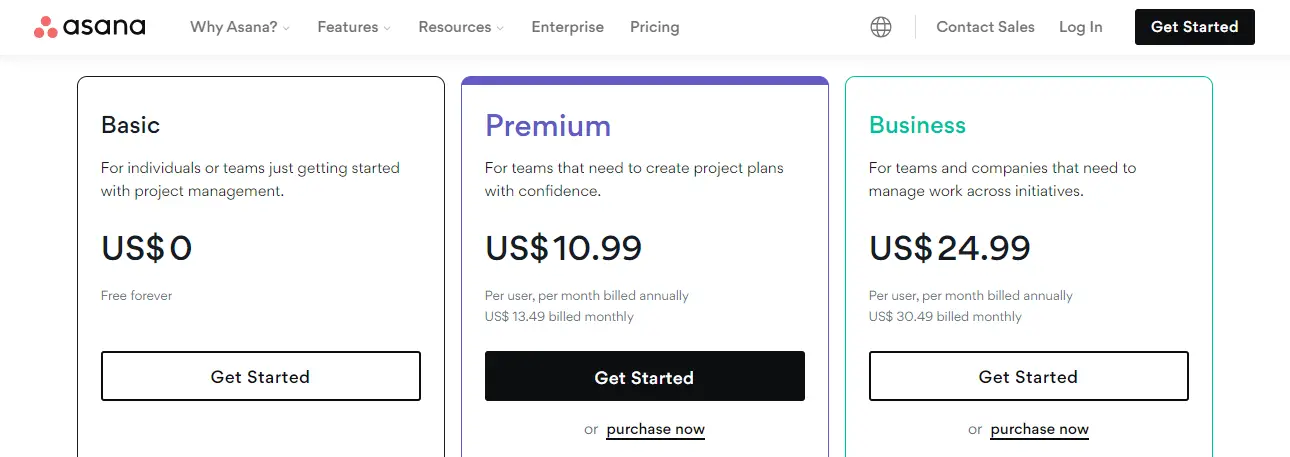Image resolution: width=1290 pixels, height=457 pixels.
Task: Expand the Features dropdown menu
Action: (354, 27)
